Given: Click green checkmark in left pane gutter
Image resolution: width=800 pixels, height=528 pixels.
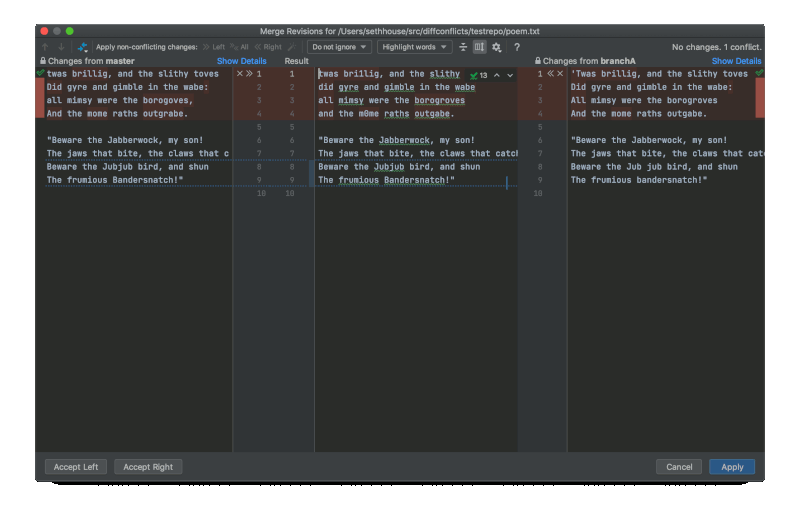Looking at the screenshot, I should click(40, 73).
